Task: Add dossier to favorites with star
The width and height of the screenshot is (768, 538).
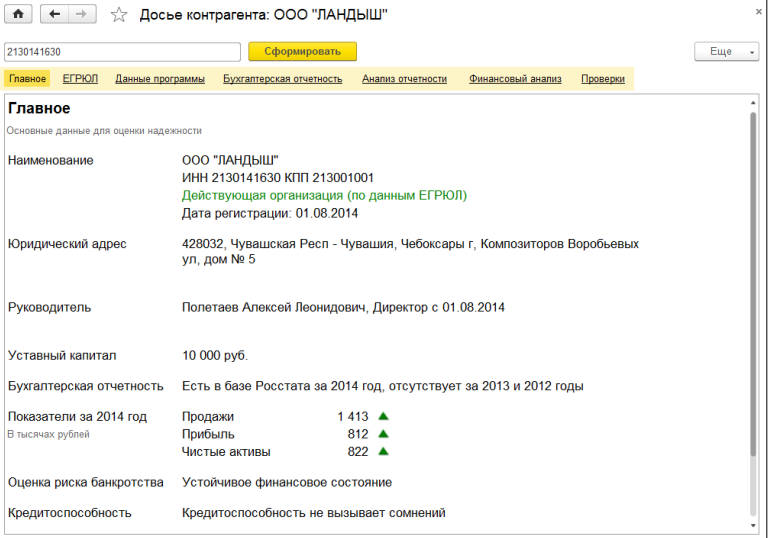Action: [119, 15]
